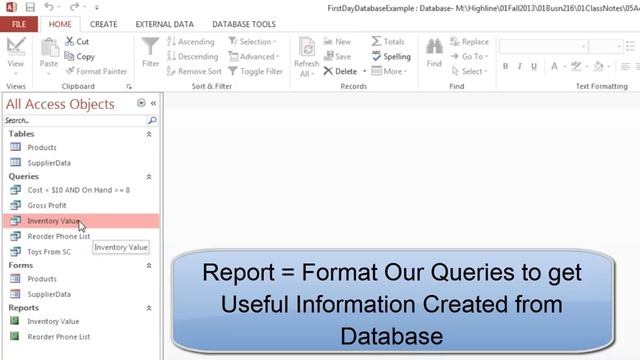
Task: Click Save in Records group
Action: pyautogui.click(x=337, y=56)
